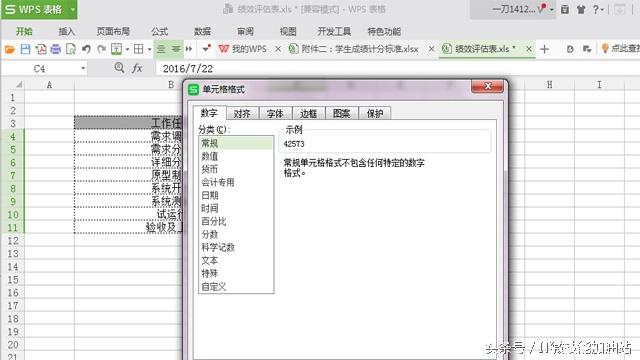Open the 视图 ribbon tab
The height and width of the screenshot is (360, 640).
pos(288,31)
